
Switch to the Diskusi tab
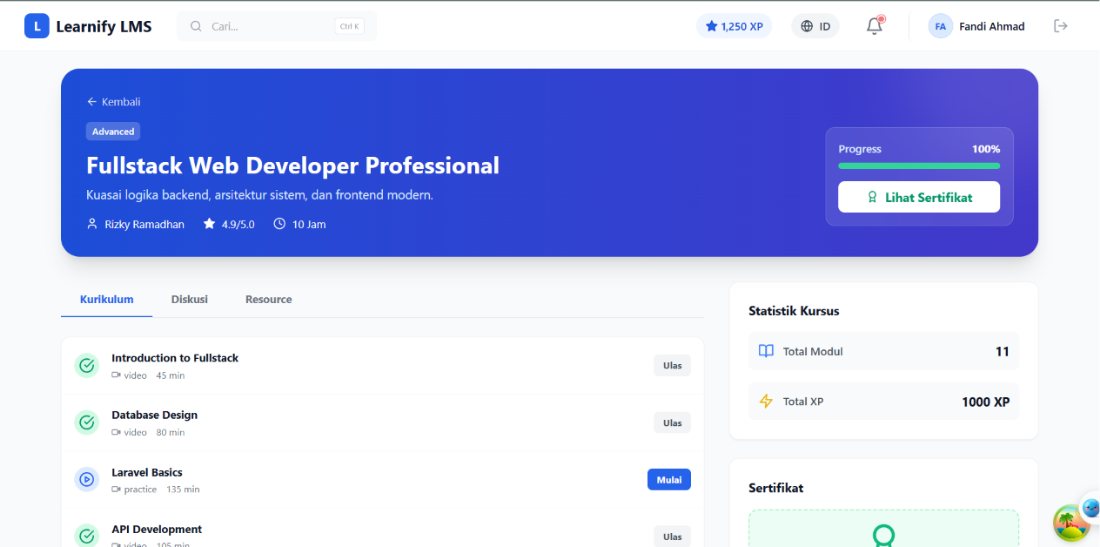189,299
